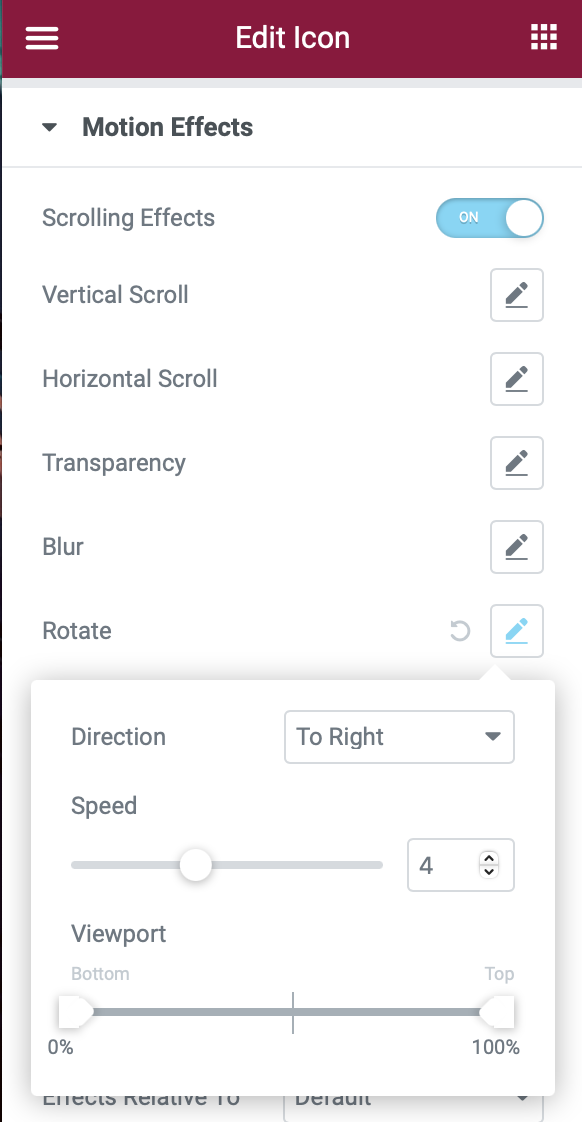
Task: Edit Transparency effect settings
Action: [517, 463]
